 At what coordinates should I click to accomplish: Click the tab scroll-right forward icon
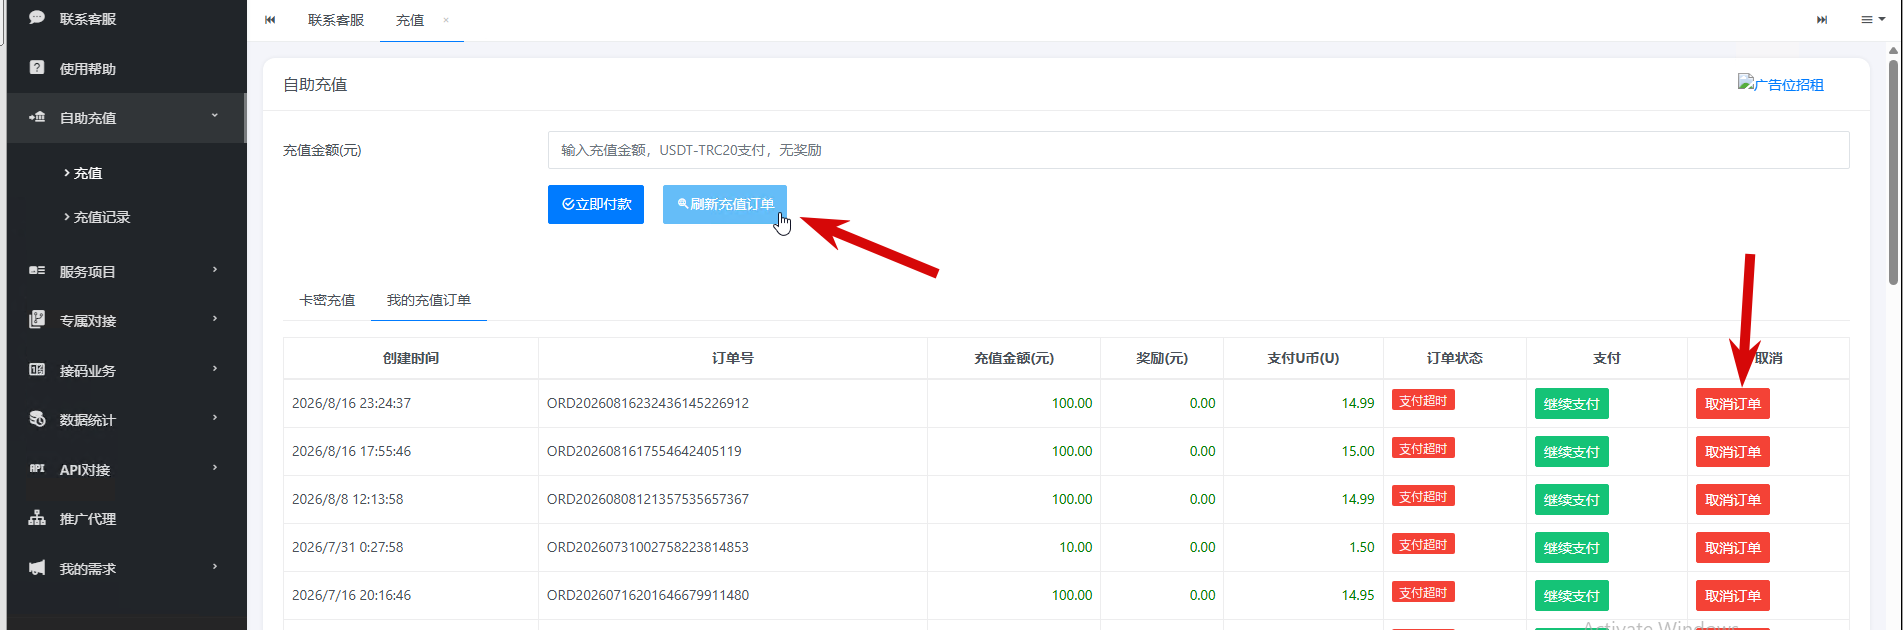click(x=1822, y=20)
